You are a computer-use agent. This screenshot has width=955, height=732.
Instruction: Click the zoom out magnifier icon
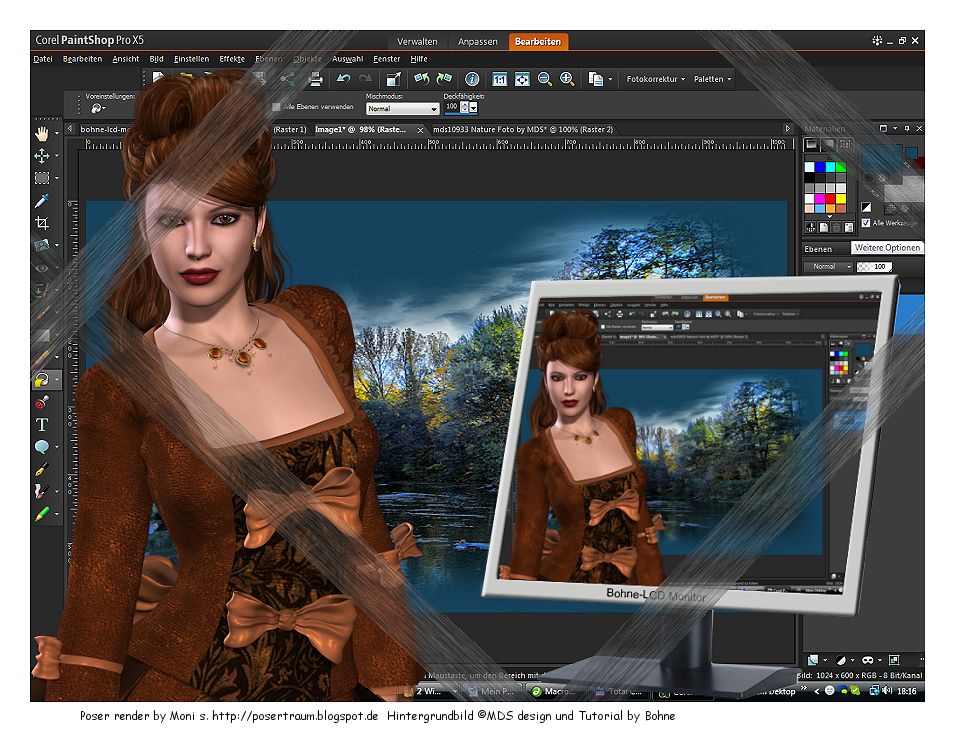coord(545,79)
